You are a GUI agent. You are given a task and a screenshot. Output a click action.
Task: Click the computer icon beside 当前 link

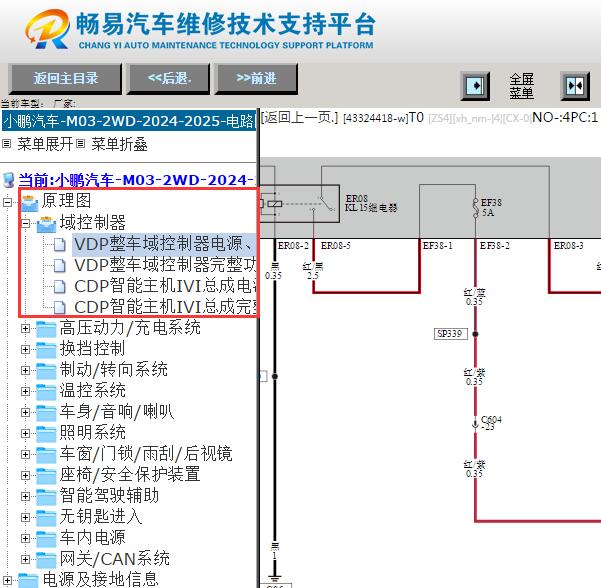pos(9,180)
